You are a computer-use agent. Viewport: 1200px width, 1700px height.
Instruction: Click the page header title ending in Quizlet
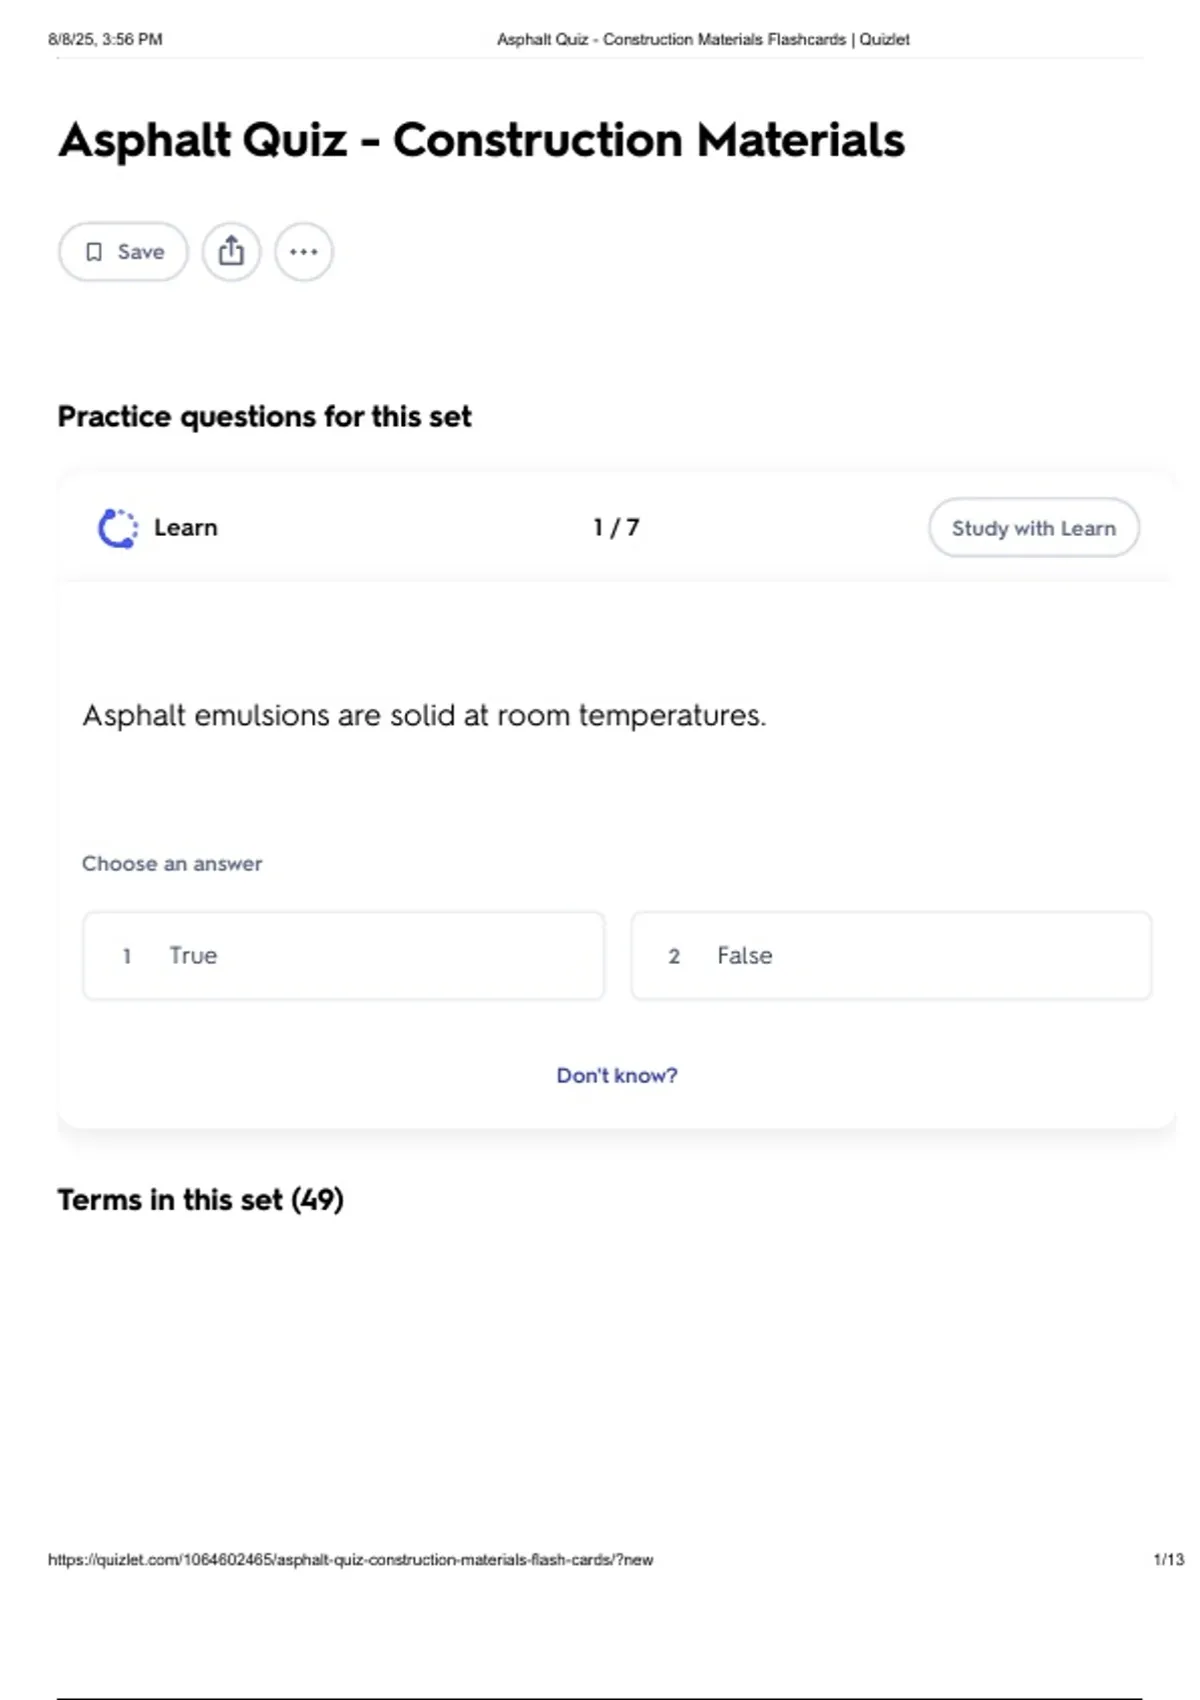(703, 40)
